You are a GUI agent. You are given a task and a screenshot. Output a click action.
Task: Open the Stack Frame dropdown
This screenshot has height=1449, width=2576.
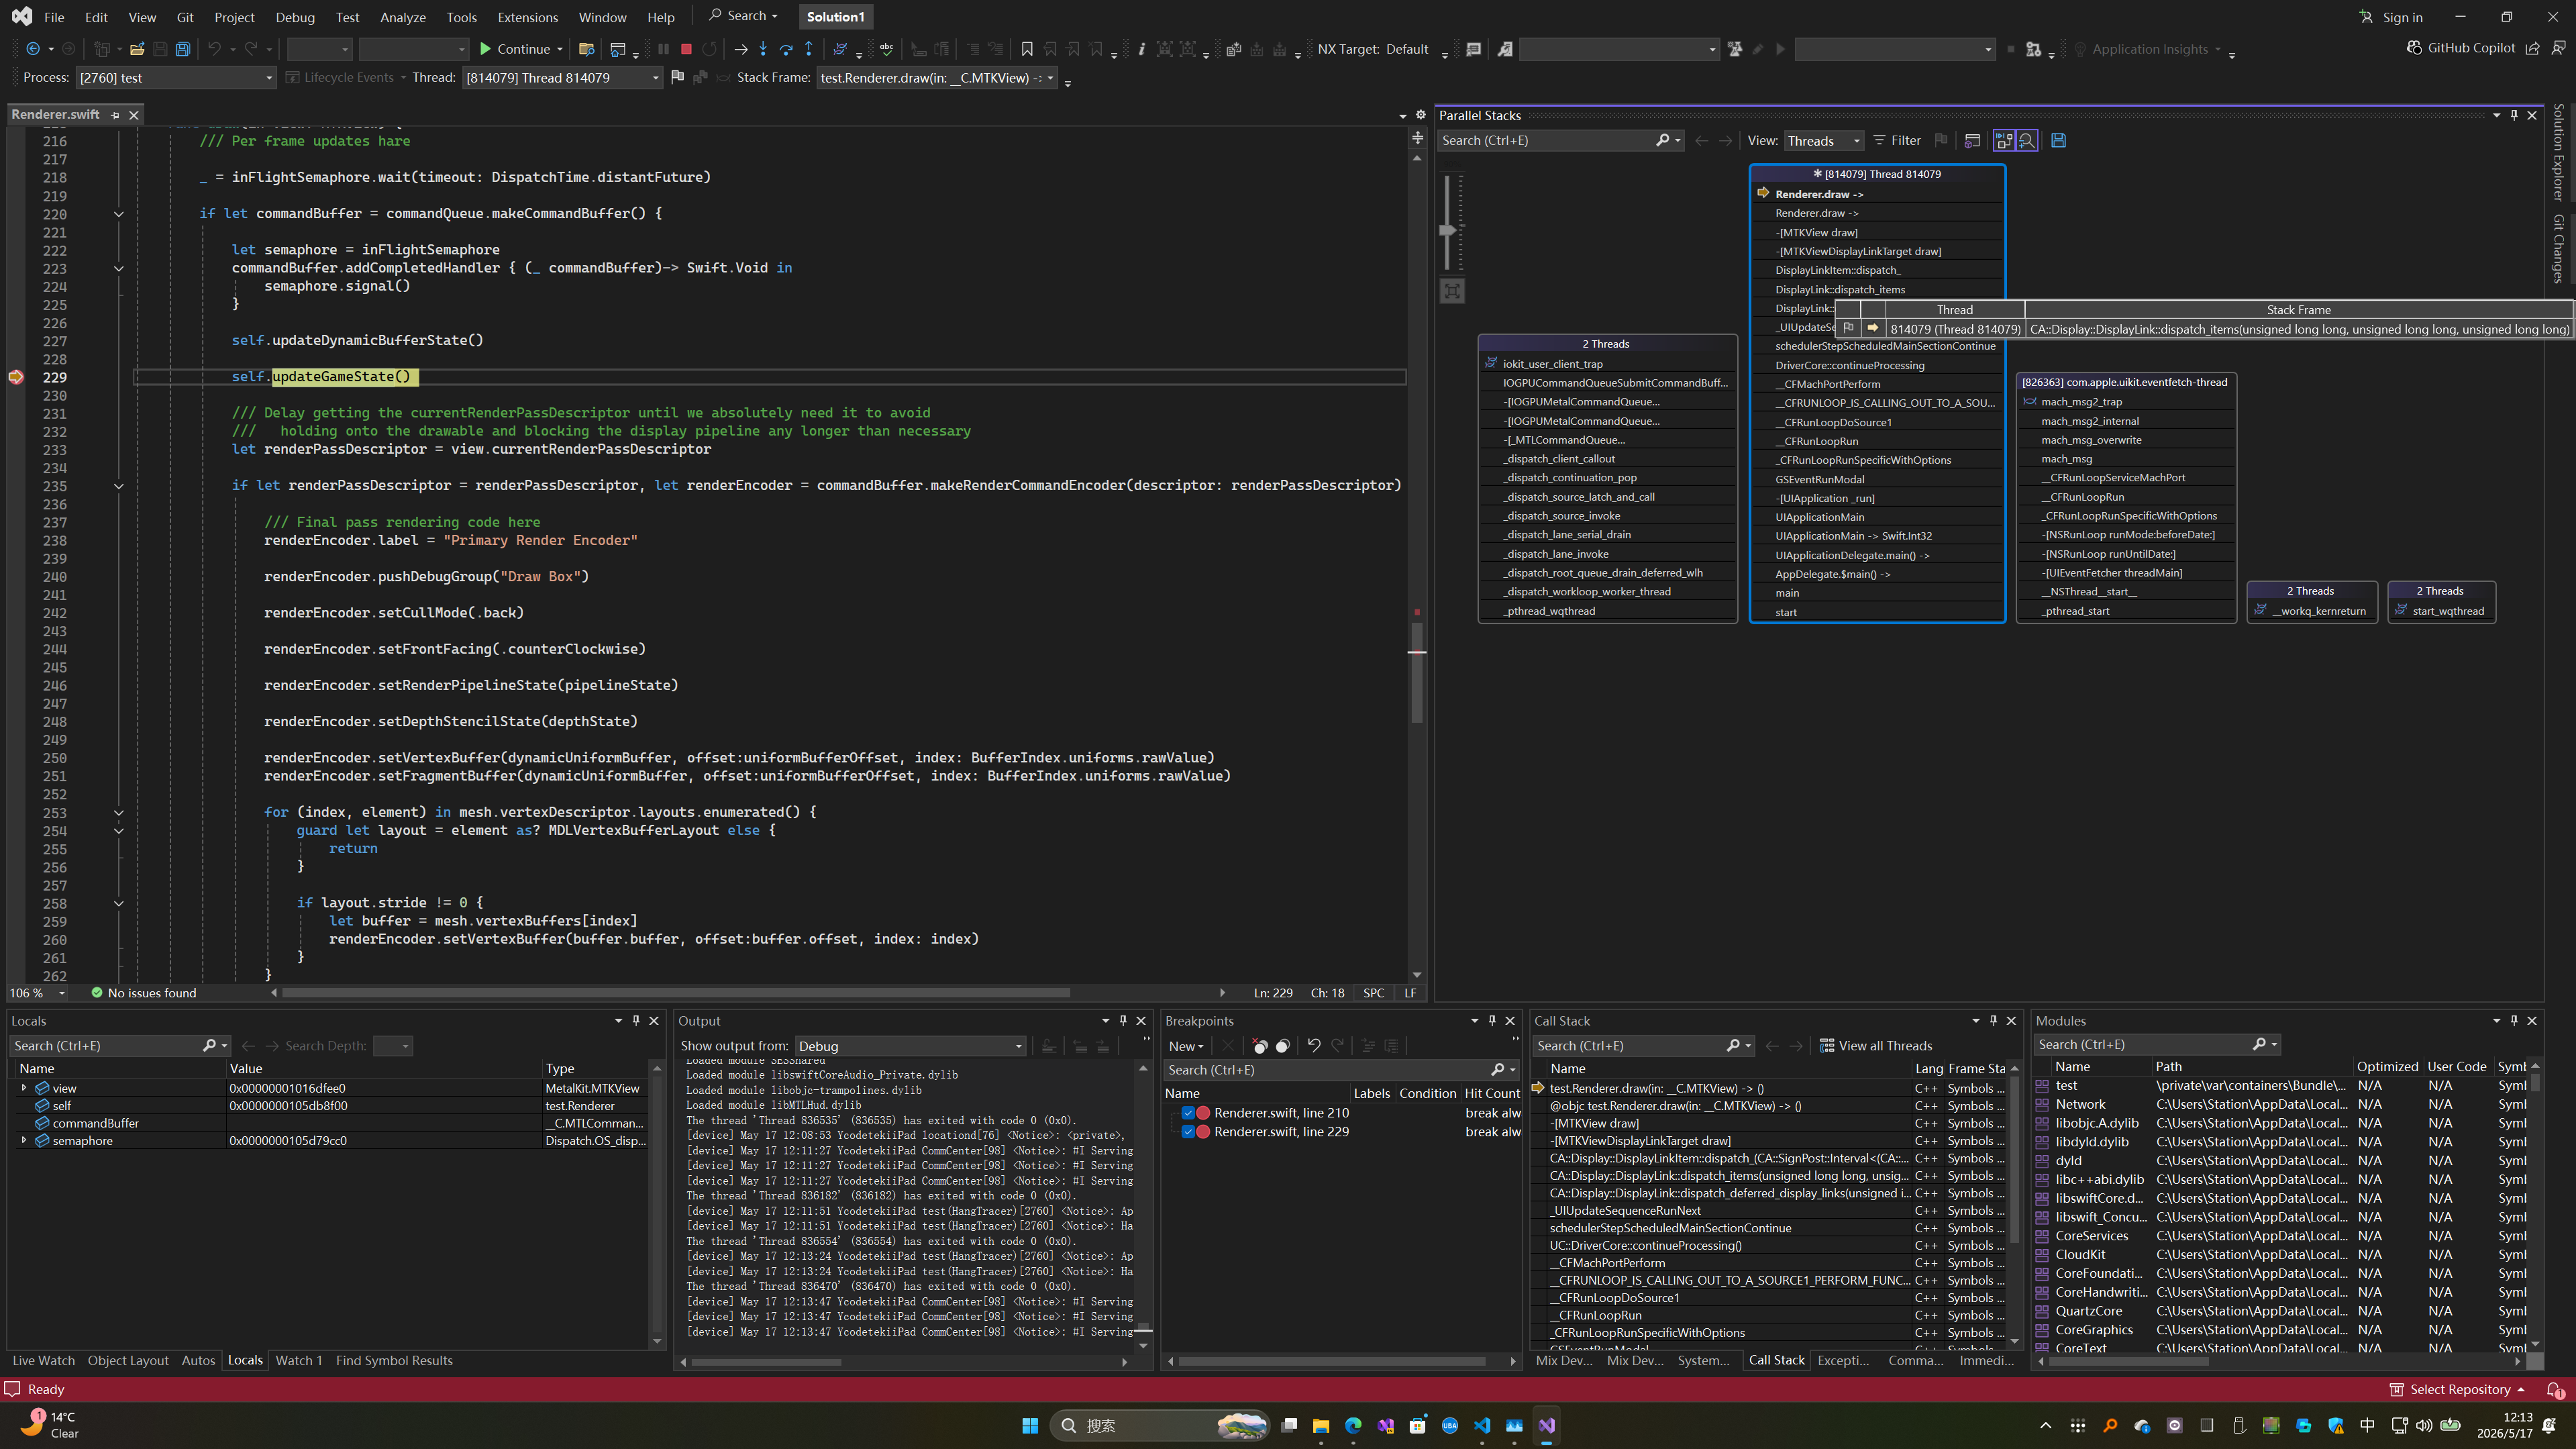coord(937,77)
